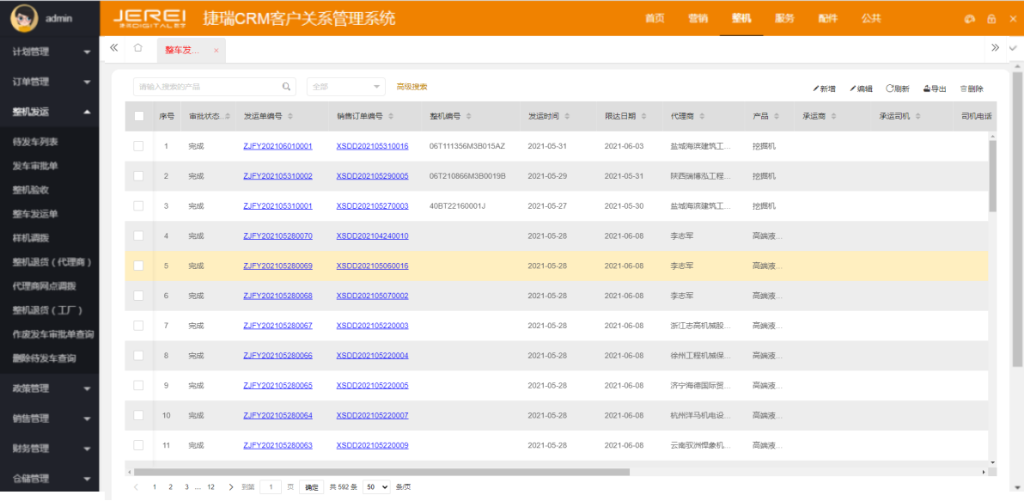Screen dimensions: 1024x501
Task: Click the 新增 (add) pencil button
Action: coord(824,89)
